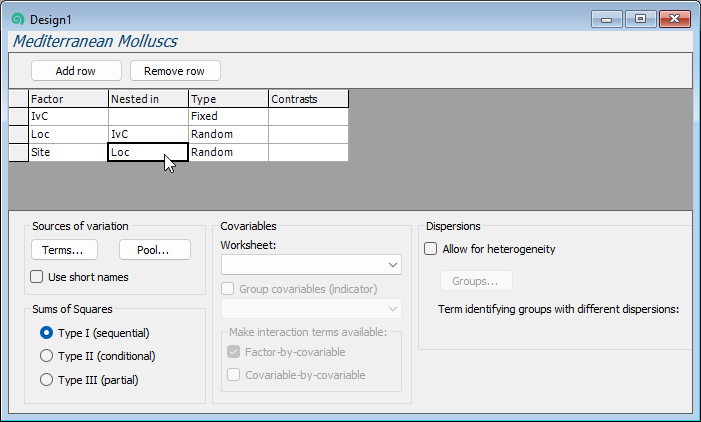This screenshot has width=701, height=422.
Task: Click the Design1 window app icon
Action: 17,20
